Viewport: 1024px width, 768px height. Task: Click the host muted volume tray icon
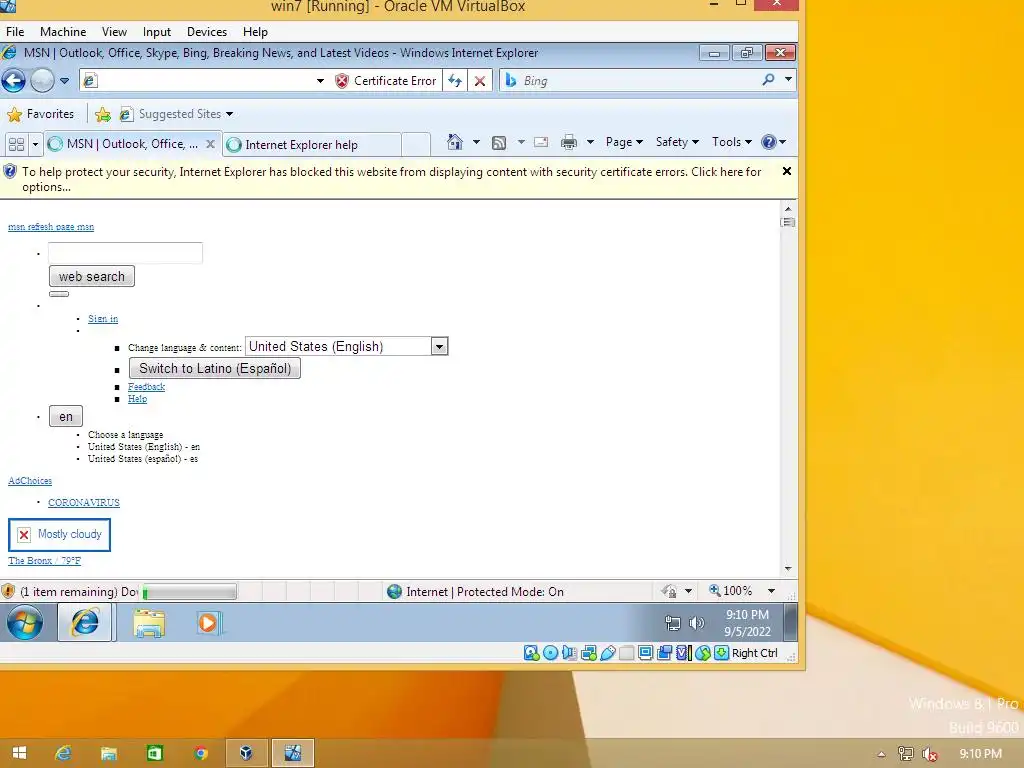pos(929,754)
